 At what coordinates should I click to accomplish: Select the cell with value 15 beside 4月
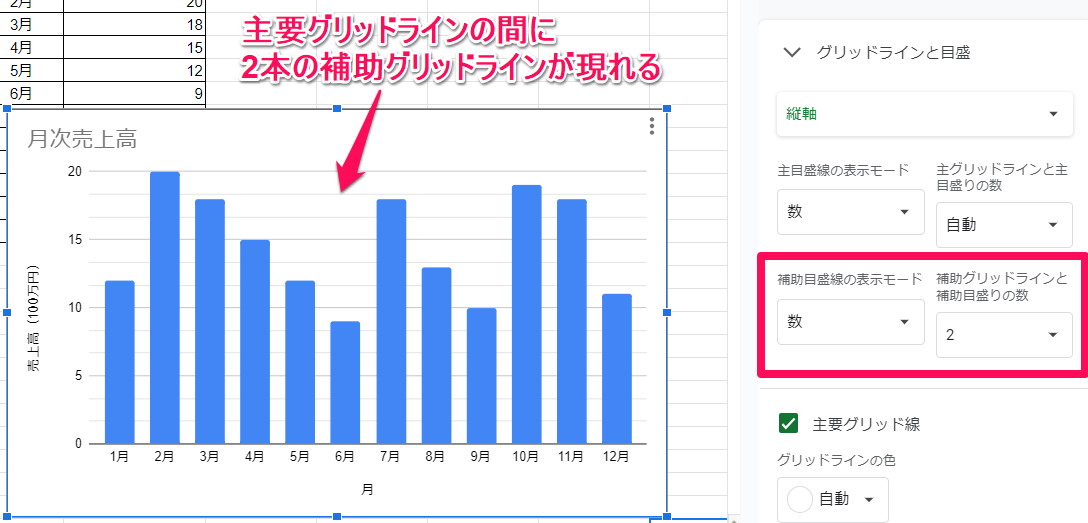click(135, 48)
